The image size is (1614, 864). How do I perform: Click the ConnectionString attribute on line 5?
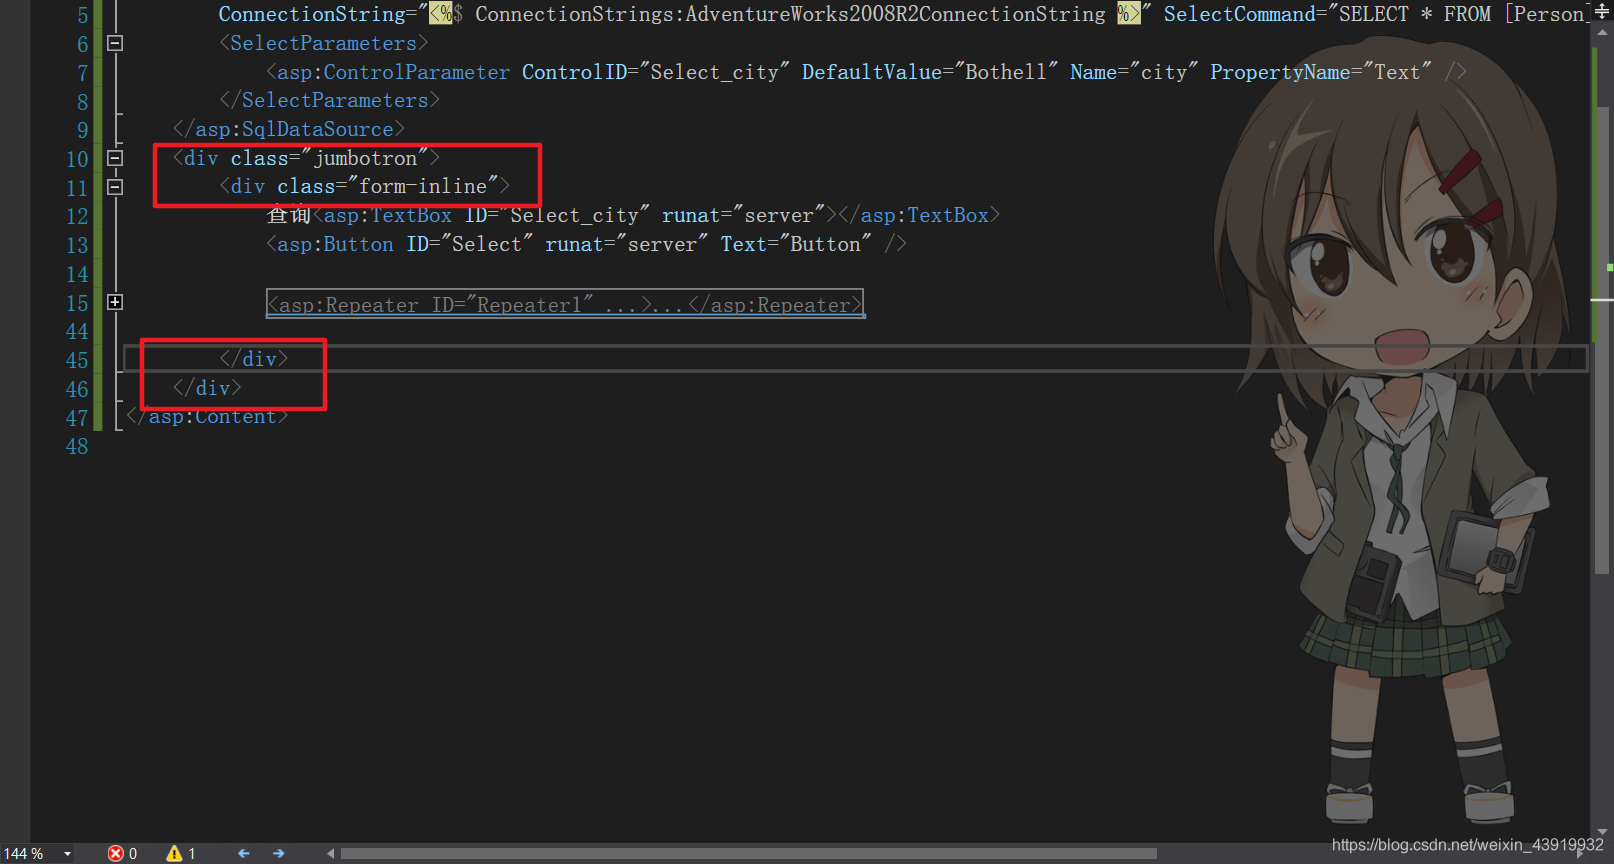[312, 14]
